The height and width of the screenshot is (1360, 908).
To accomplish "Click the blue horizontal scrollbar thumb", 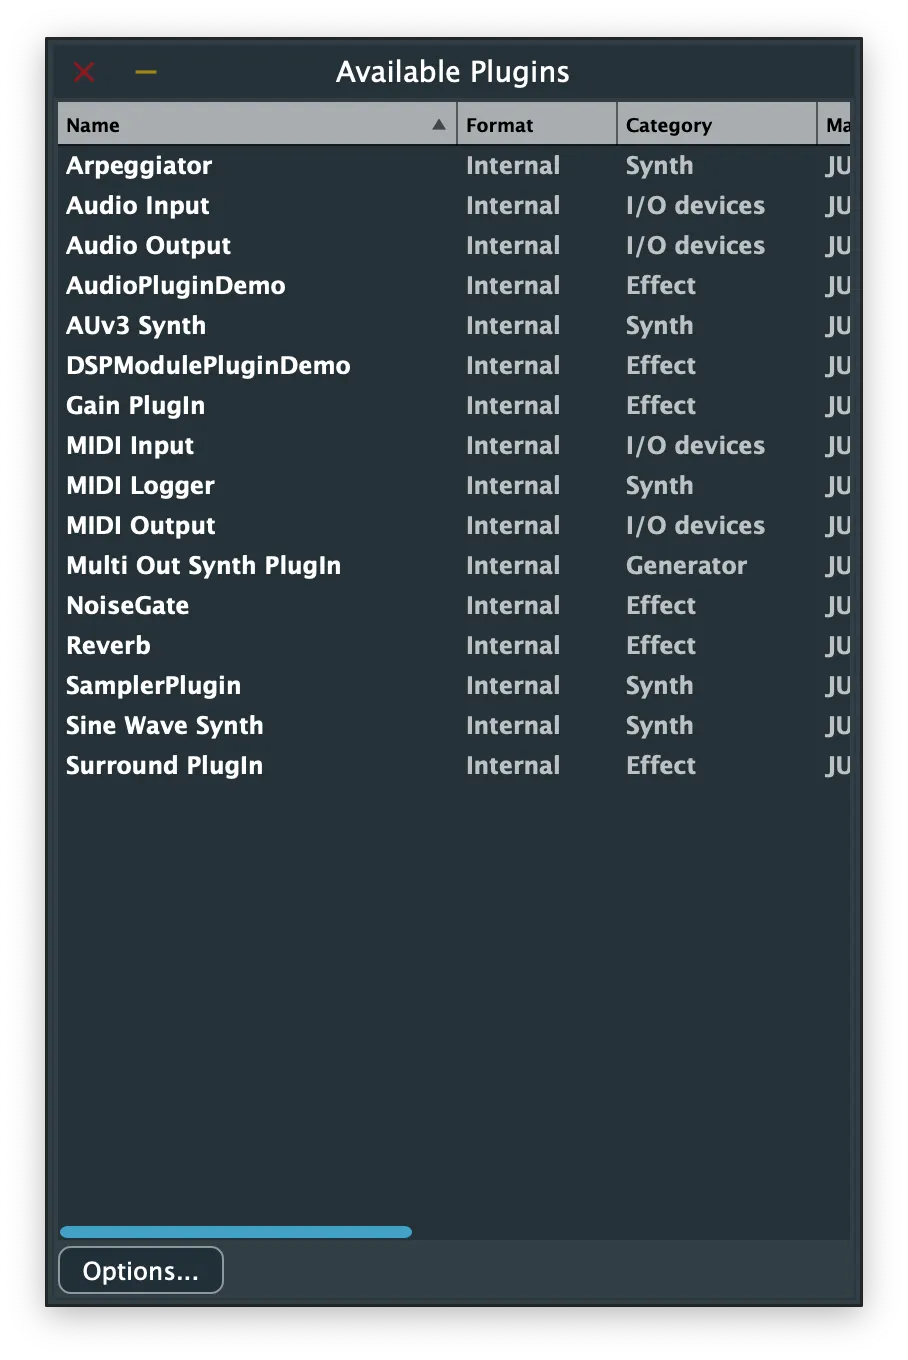I will (236, 1232).
